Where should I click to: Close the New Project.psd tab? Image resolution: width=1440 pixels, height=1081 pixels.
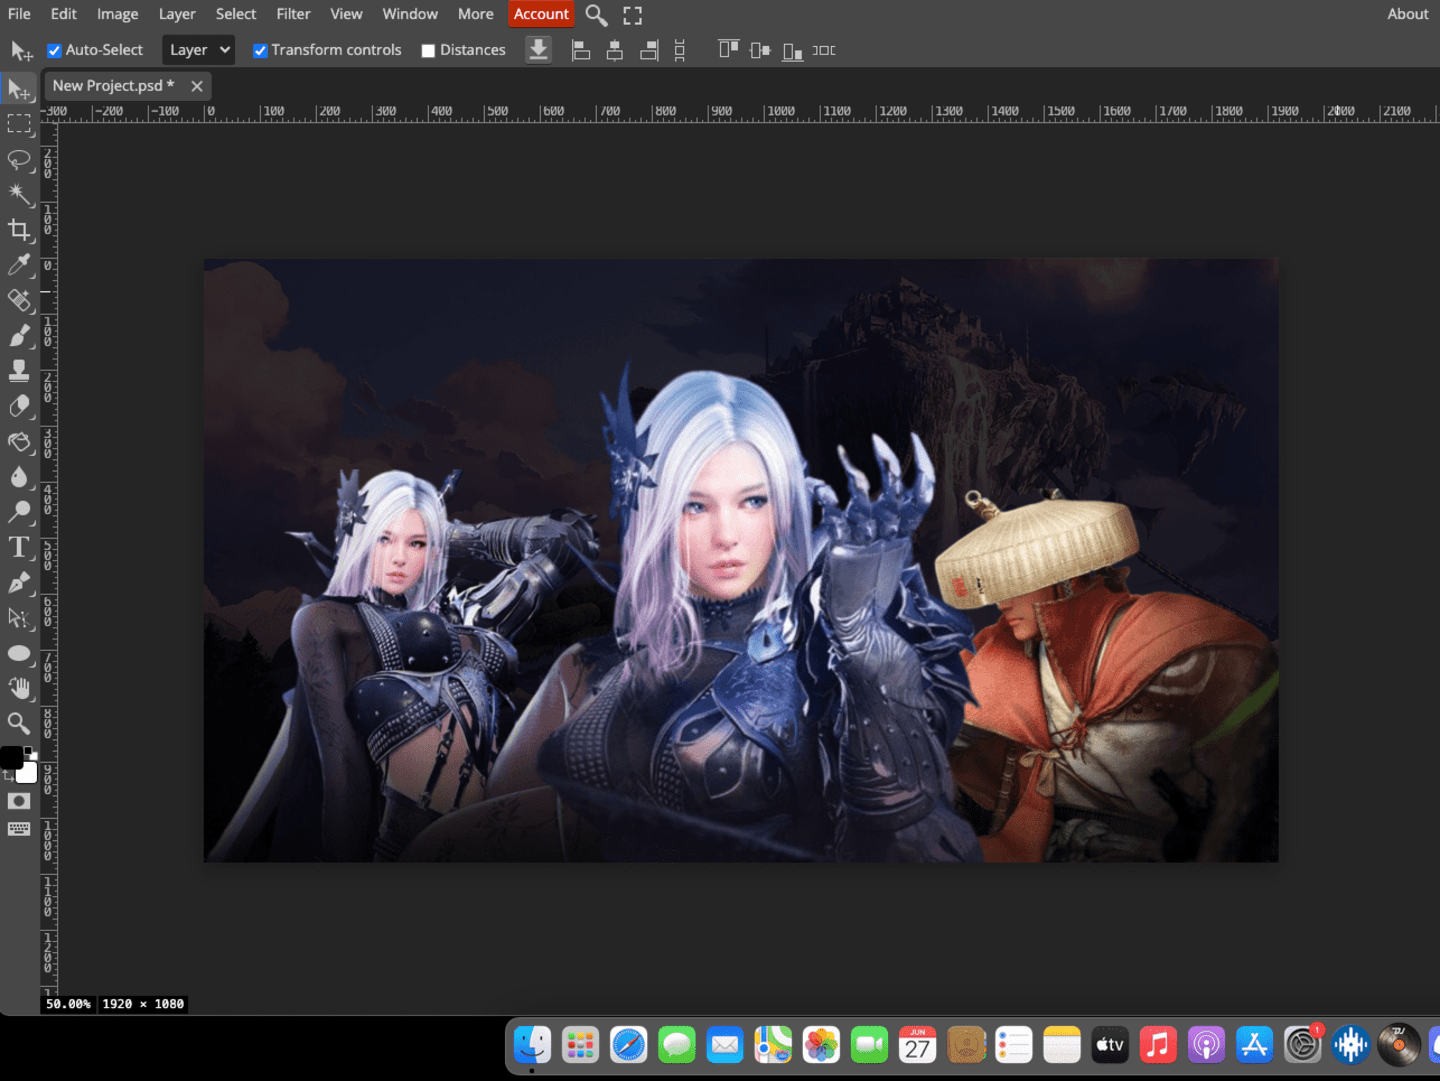[x=197, y=86]
